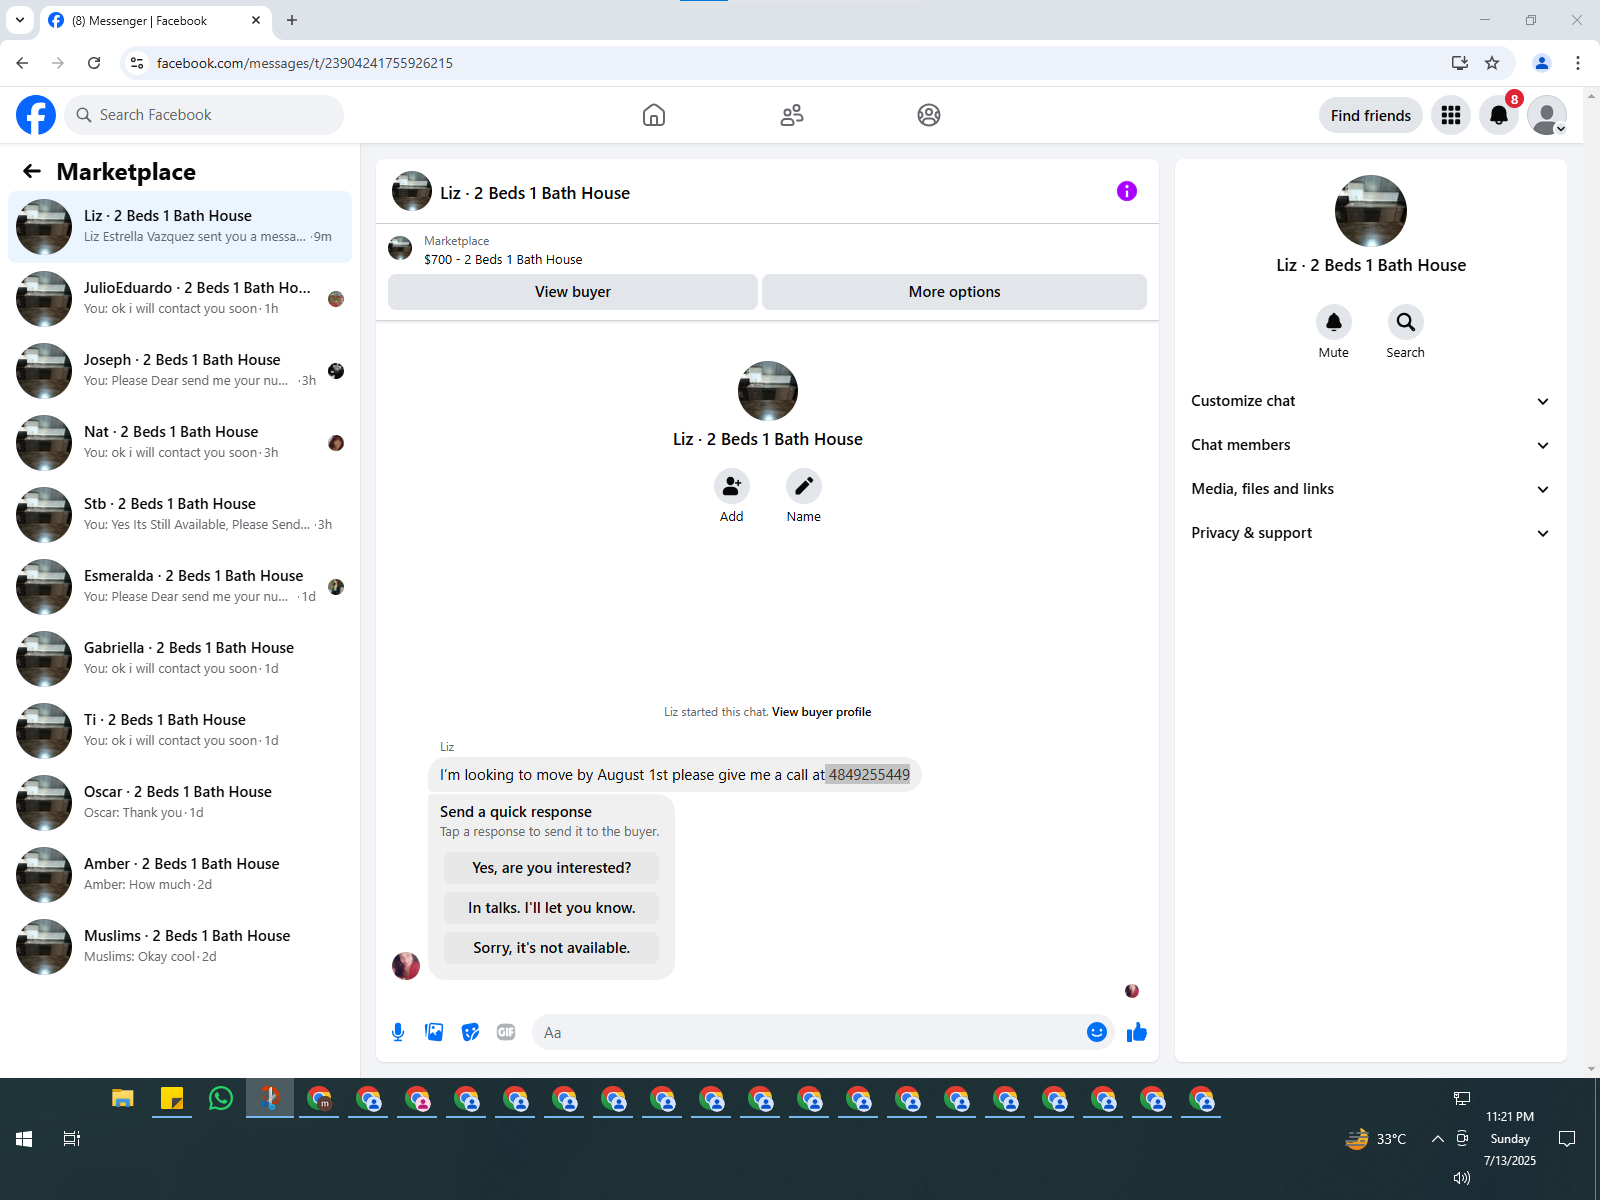The width and height of the screenshot is (1600, 1200).
Task: Open Muslims 2 Beds 1 Bath conversation
Action: point(180,947)
